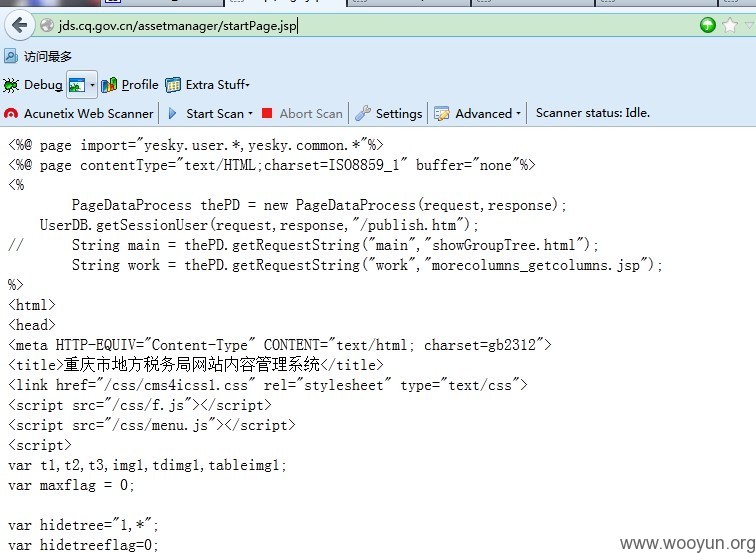This screenshot has width=756, height=553.
Task: Click the Acunetix red logo icon
Action: (11, 114)
